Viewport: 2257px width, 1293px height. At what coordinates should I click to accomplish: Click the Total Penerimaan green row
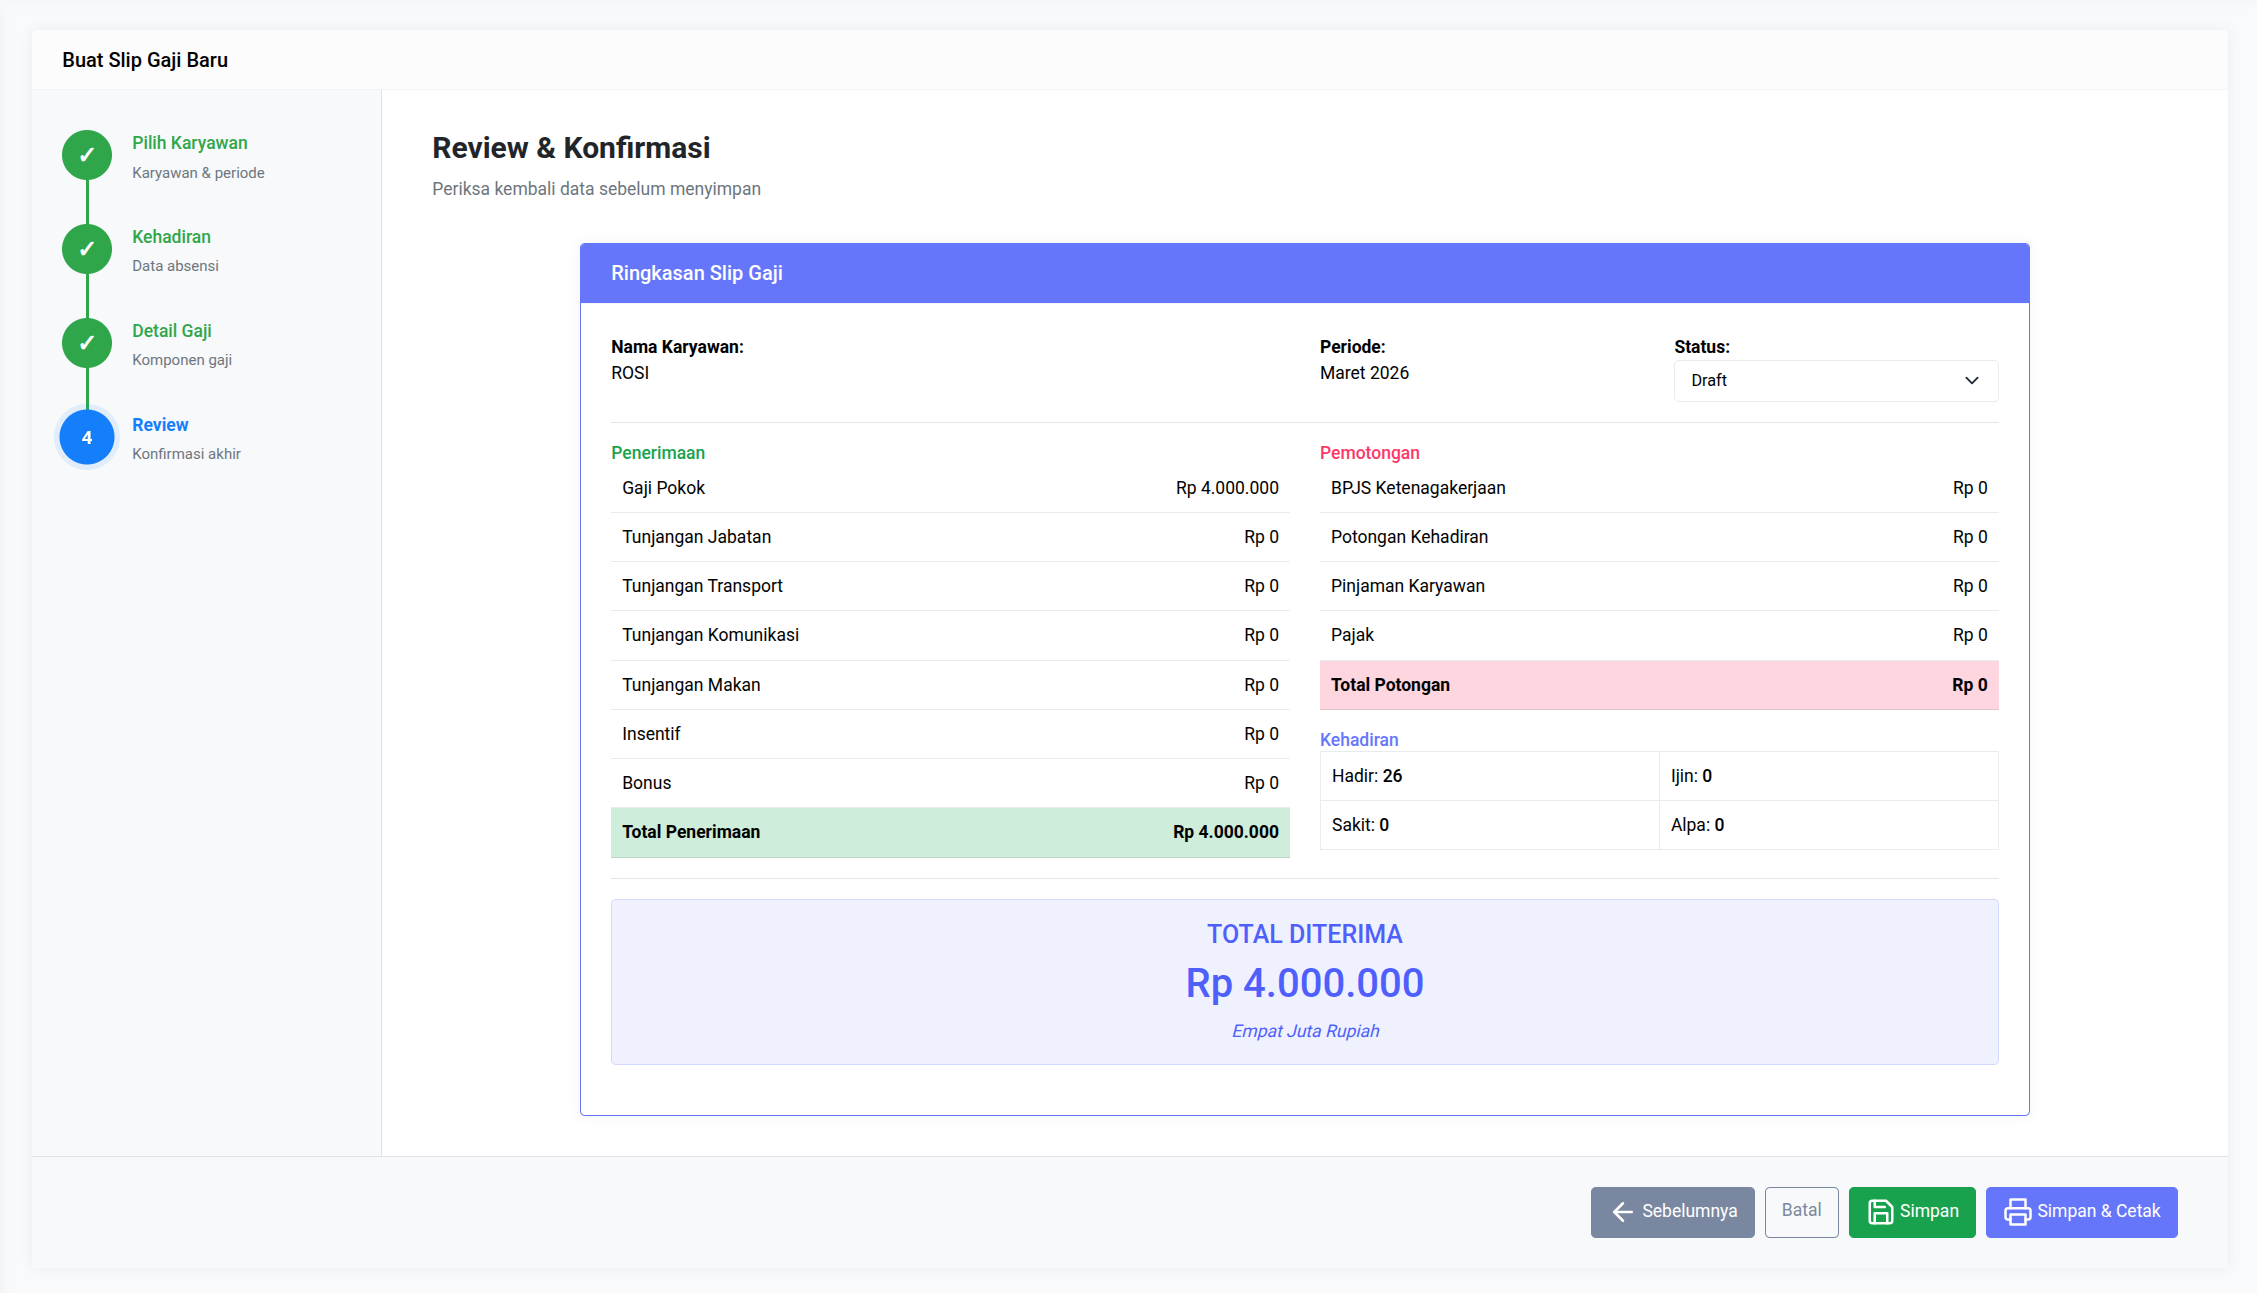pos(949,832)
